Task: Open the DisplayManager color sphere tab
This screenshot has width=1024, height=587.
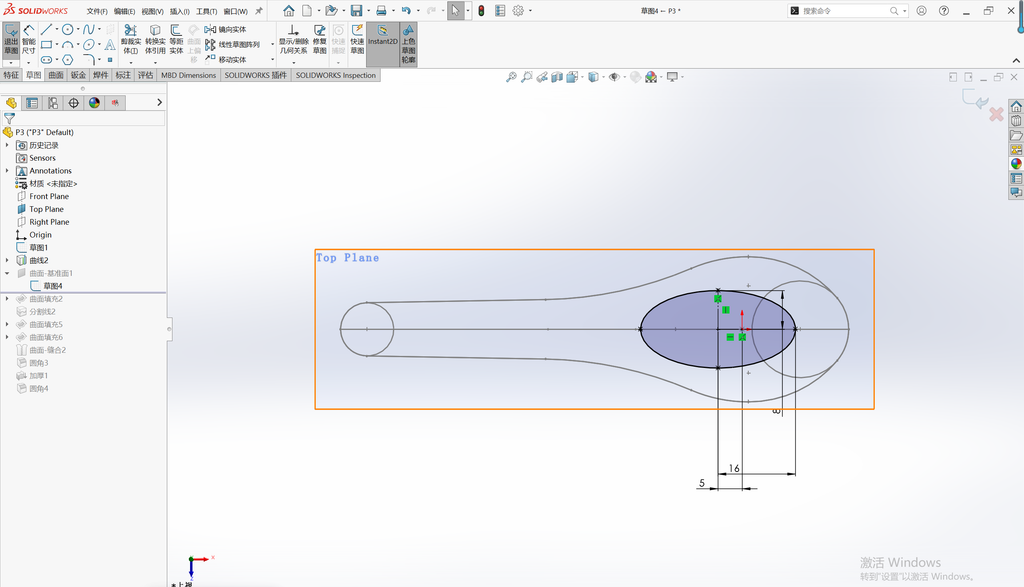Action: [95, 103]
